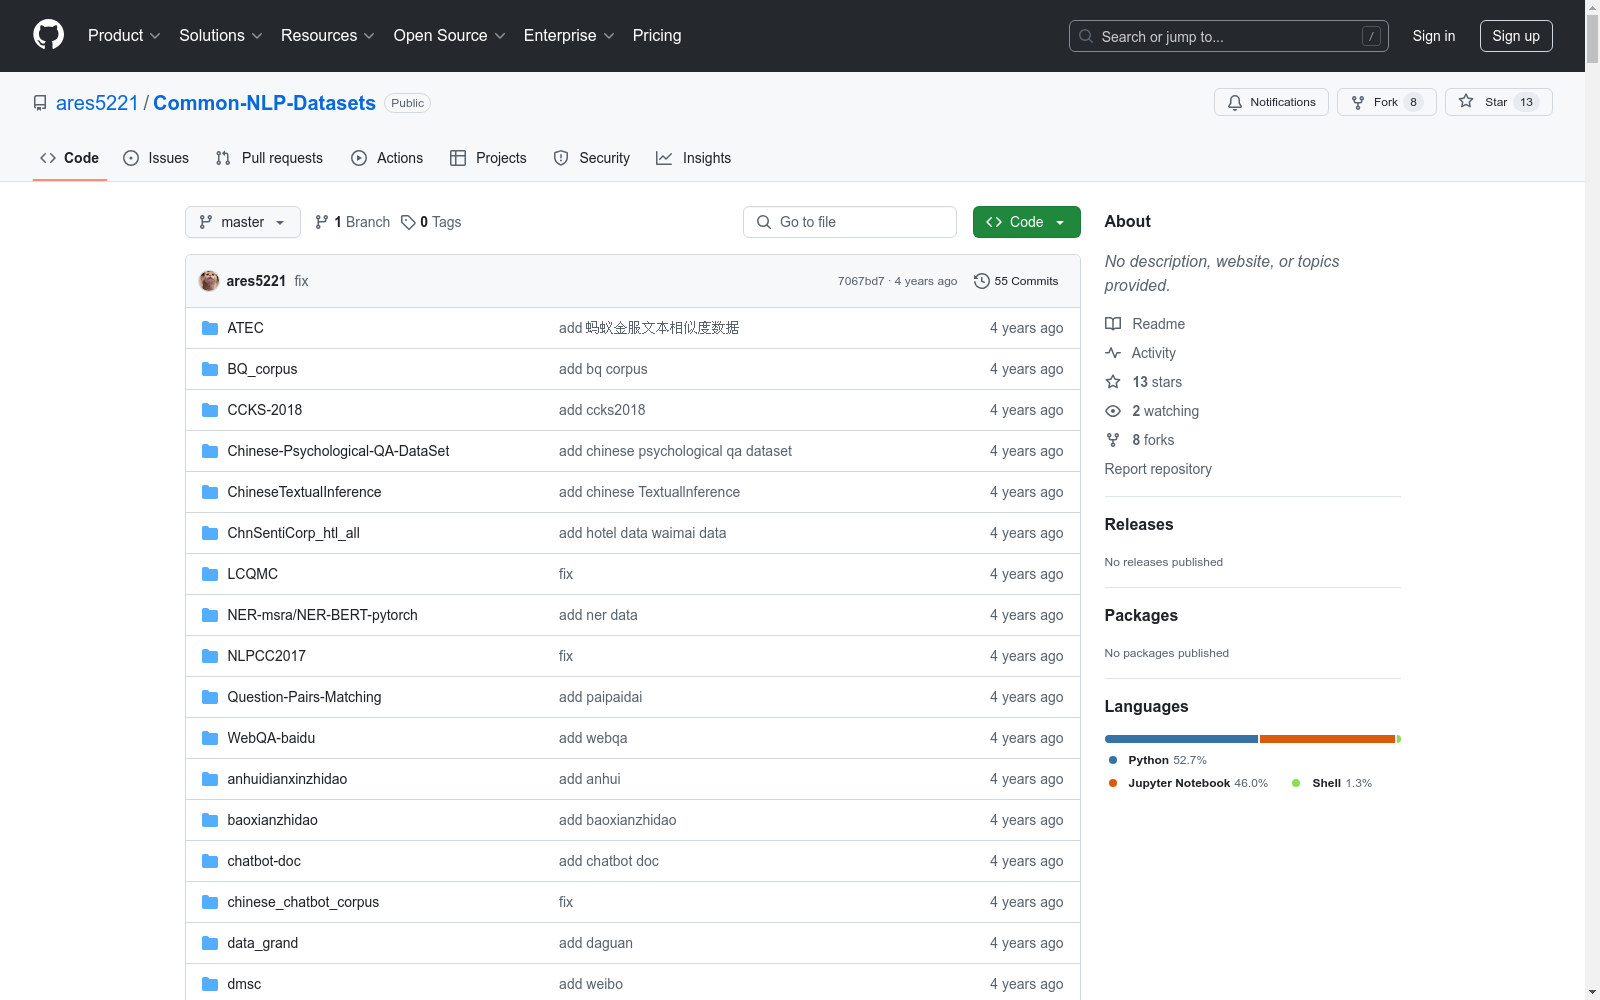Click the watching eye icon
1600x1000 pixels.
tap(1113, 411)
